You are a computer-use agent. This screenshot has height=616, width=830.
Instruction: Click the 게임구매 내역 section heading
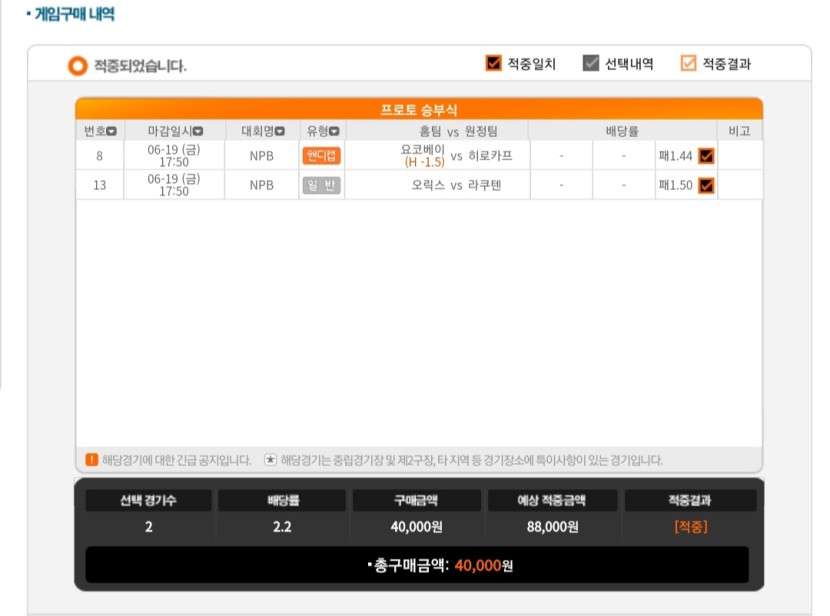tap(74, 14)
